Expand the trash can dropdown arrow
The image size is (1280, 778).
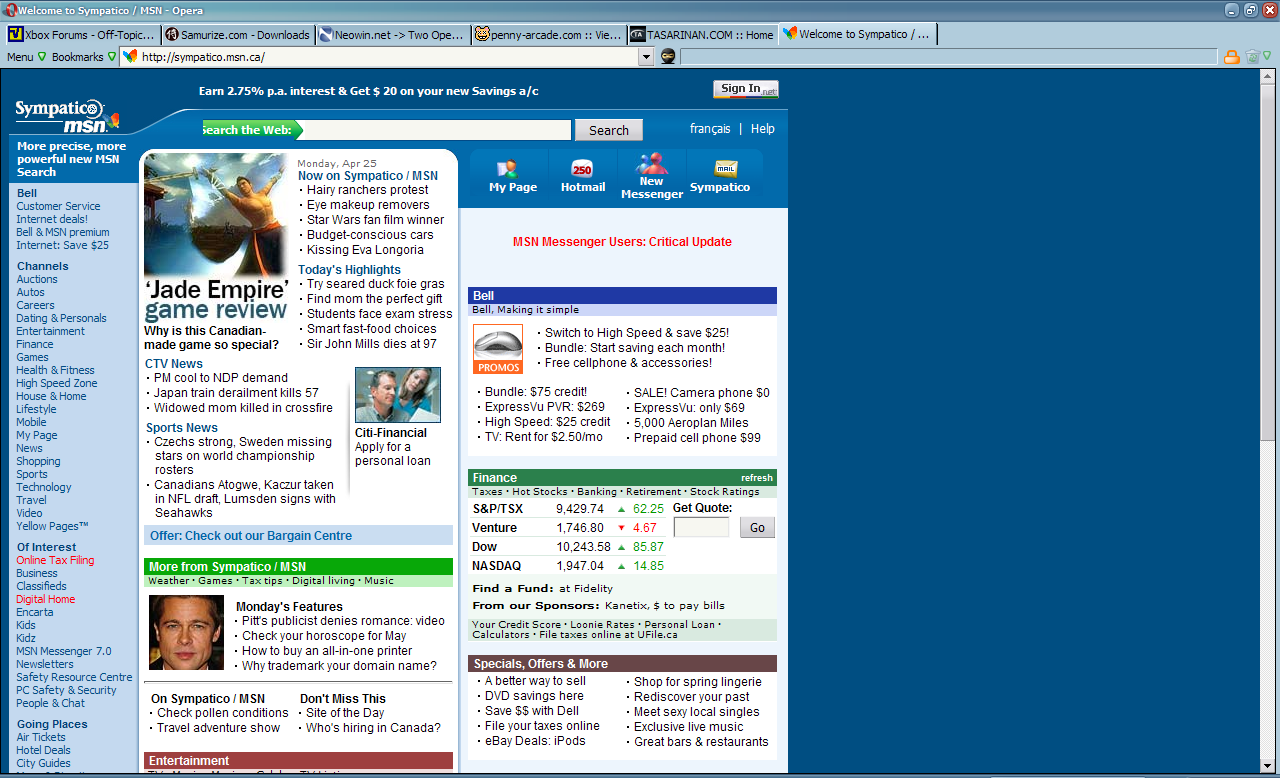click(x=1267, y=57)
